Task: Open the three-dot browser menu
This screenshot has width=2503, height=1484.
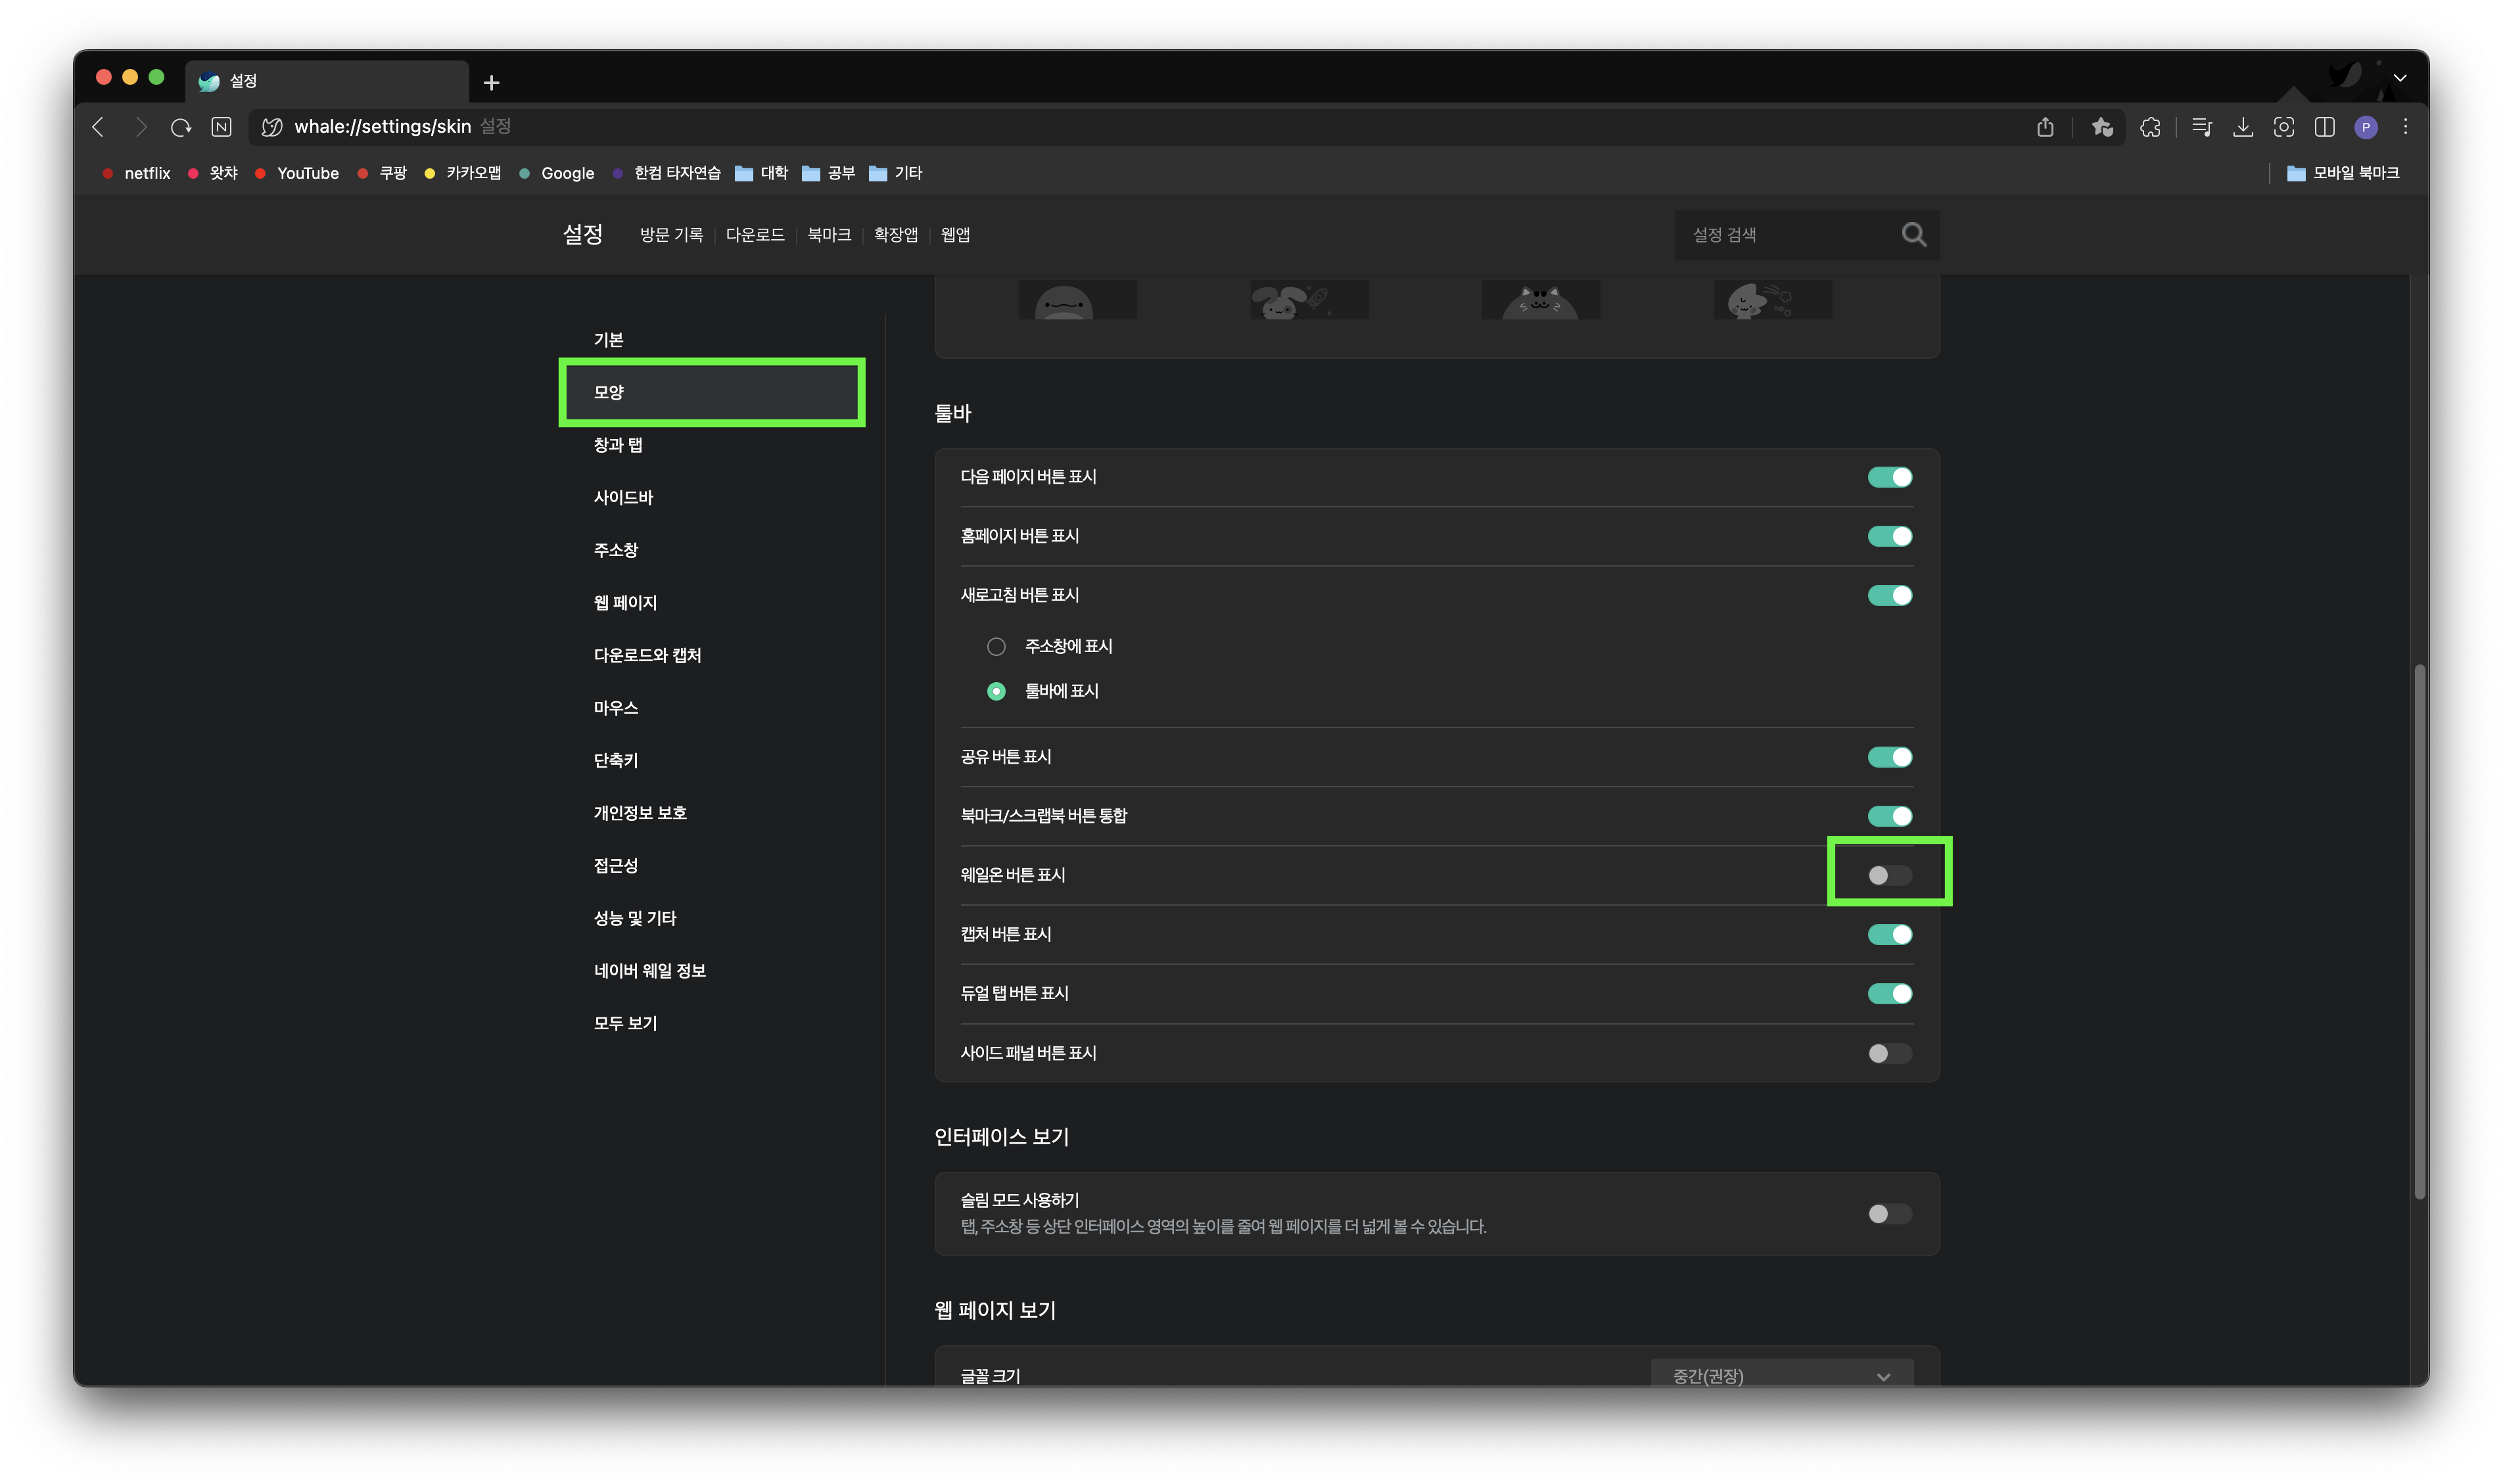Action: tap(2405, 127)
